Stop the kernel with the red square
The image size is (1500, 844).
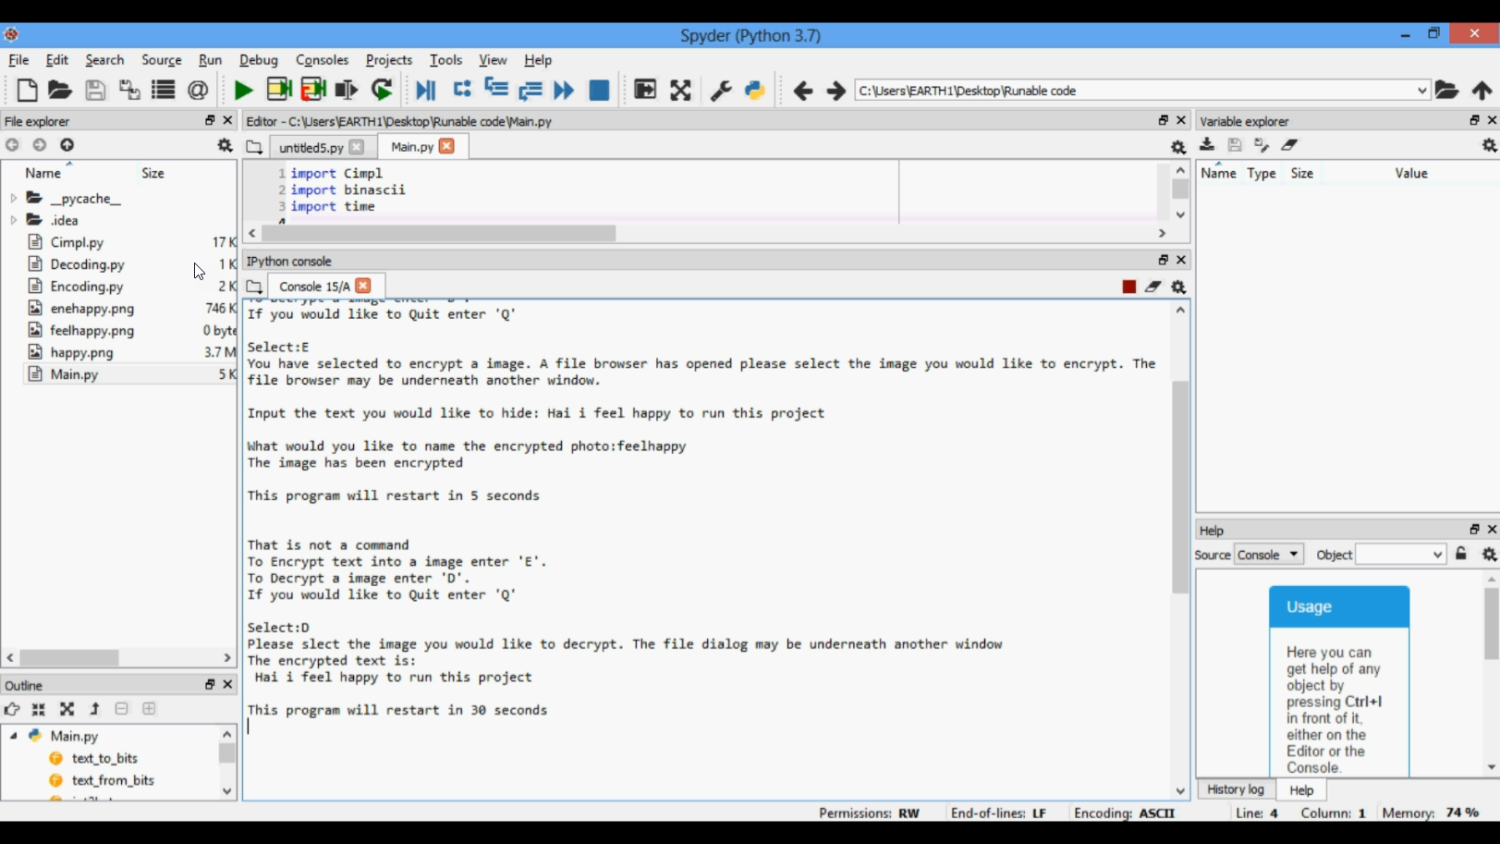(1129, 287)
